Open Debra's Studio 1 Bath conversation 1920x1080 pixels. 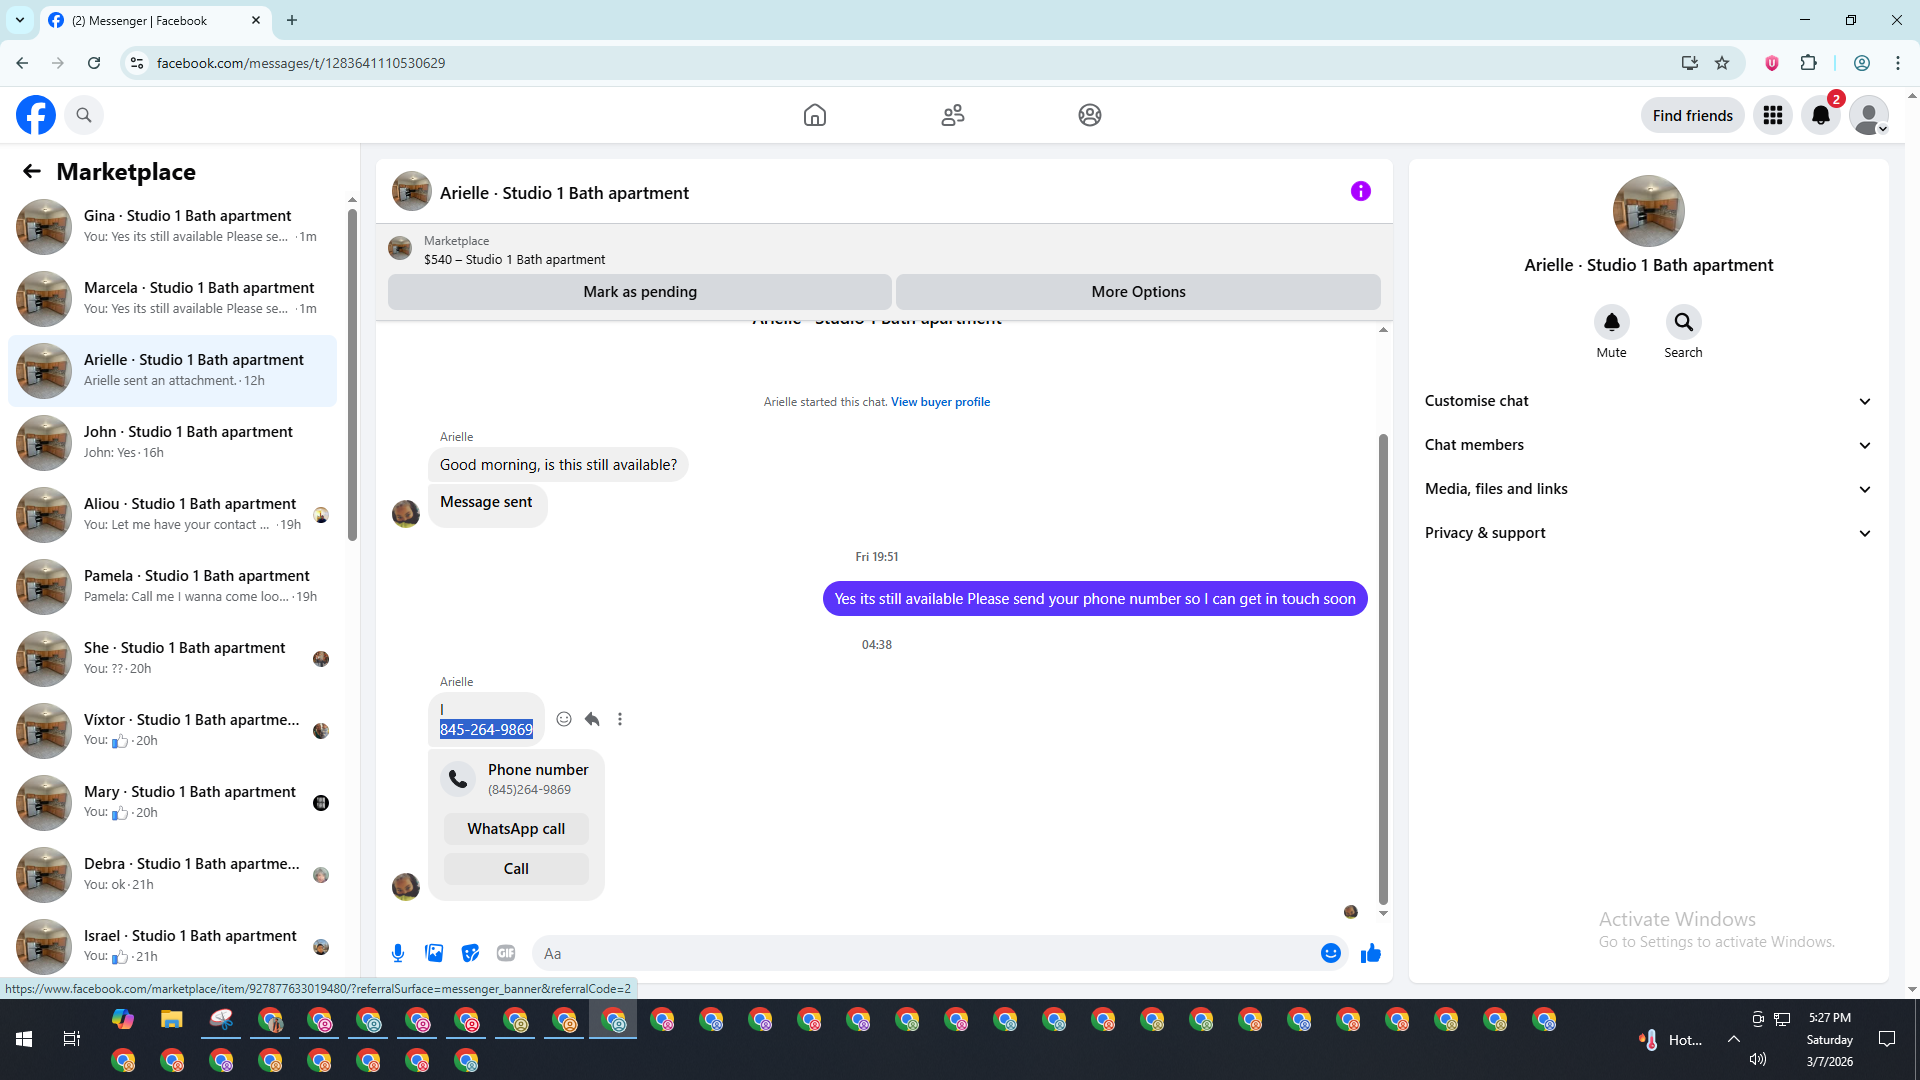point(172,874)
